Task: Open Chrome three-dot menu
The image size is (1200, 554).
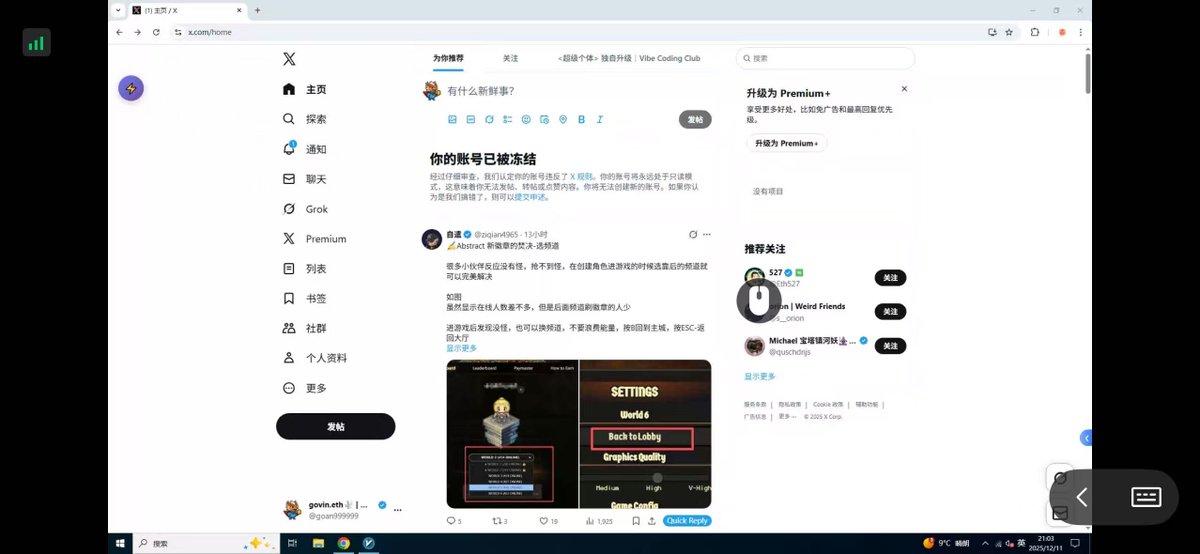Action: pos(1080,32)
